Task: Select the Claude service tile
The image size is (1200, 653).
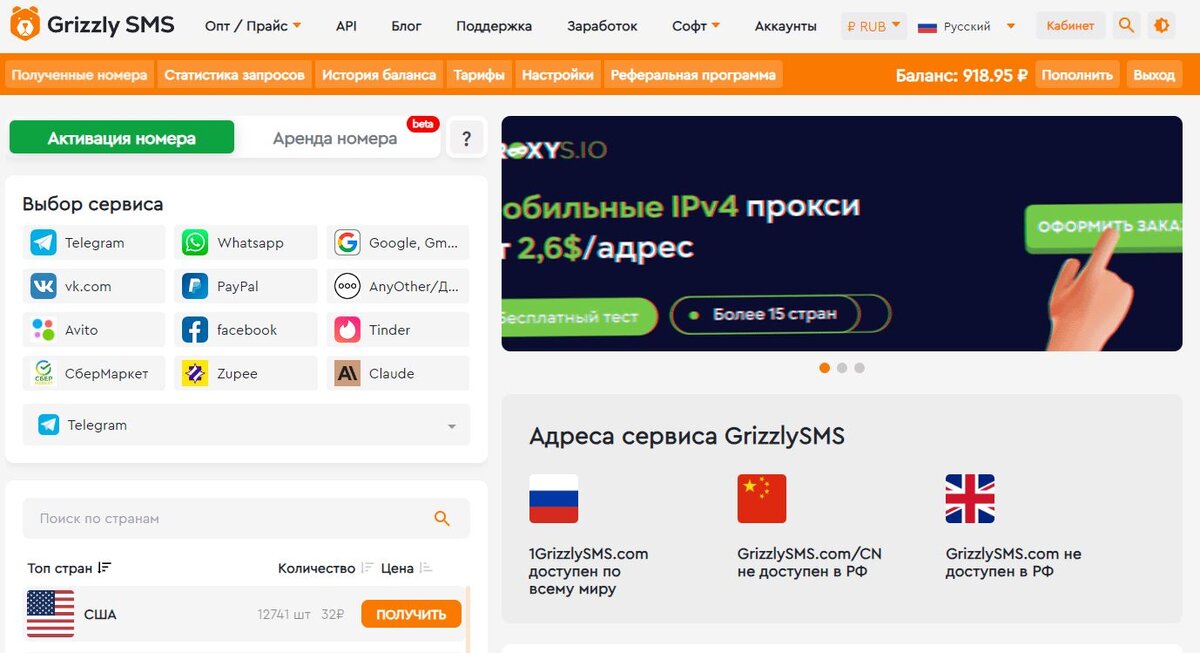Action: [x=398, y=373]
